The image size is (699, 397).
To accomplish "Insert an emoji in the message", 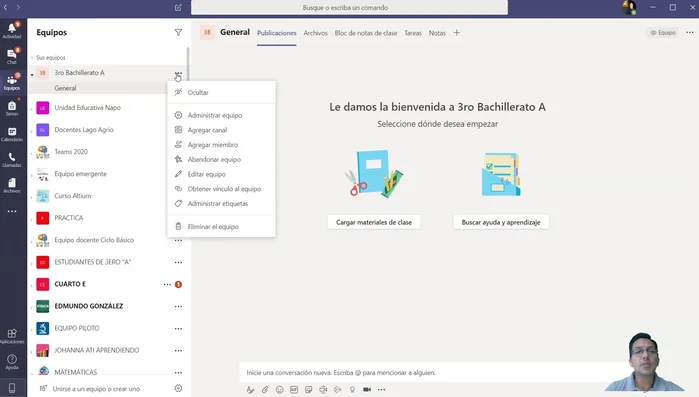I will tap(280, 390).
